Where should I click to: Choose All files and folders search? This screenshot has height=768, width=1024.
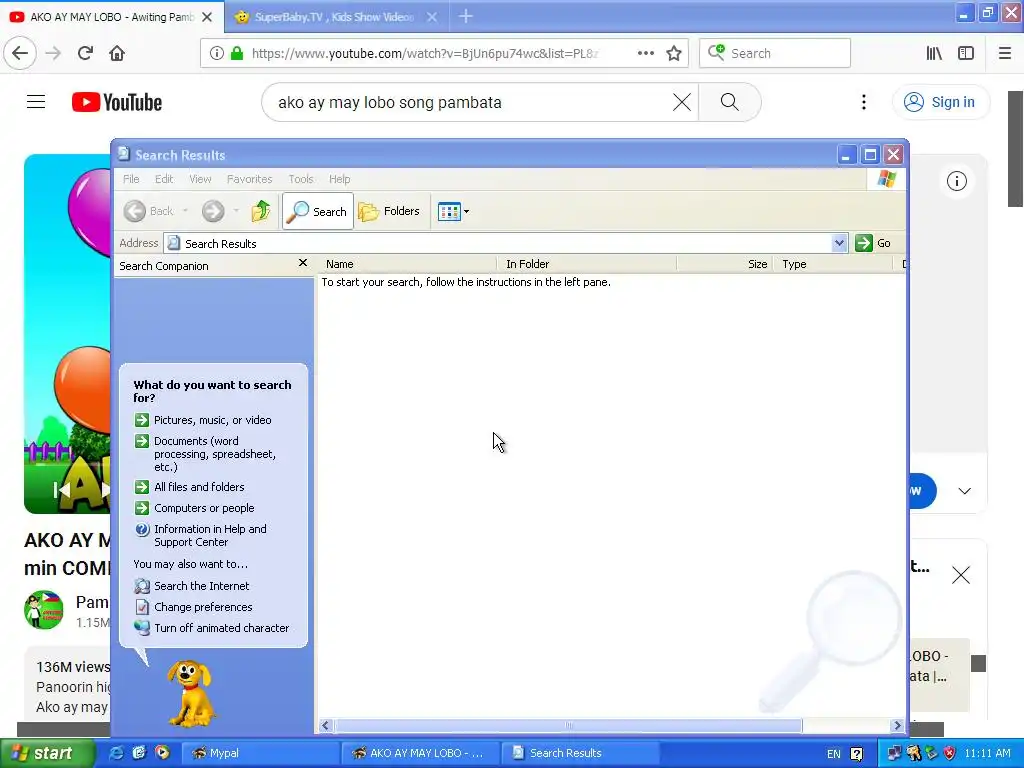pyautogui.click(x=189, y=487)
